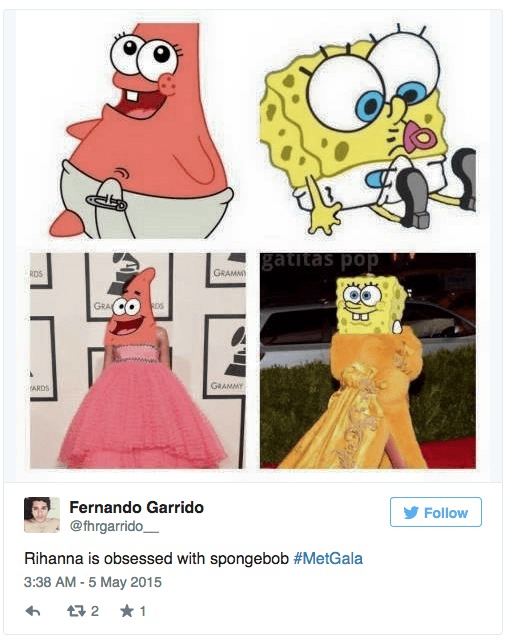The width and height of the screenshot is (532, 643).
Task: Open the SpongeBob yellow gown photo
Action: [x=368, y=360]
